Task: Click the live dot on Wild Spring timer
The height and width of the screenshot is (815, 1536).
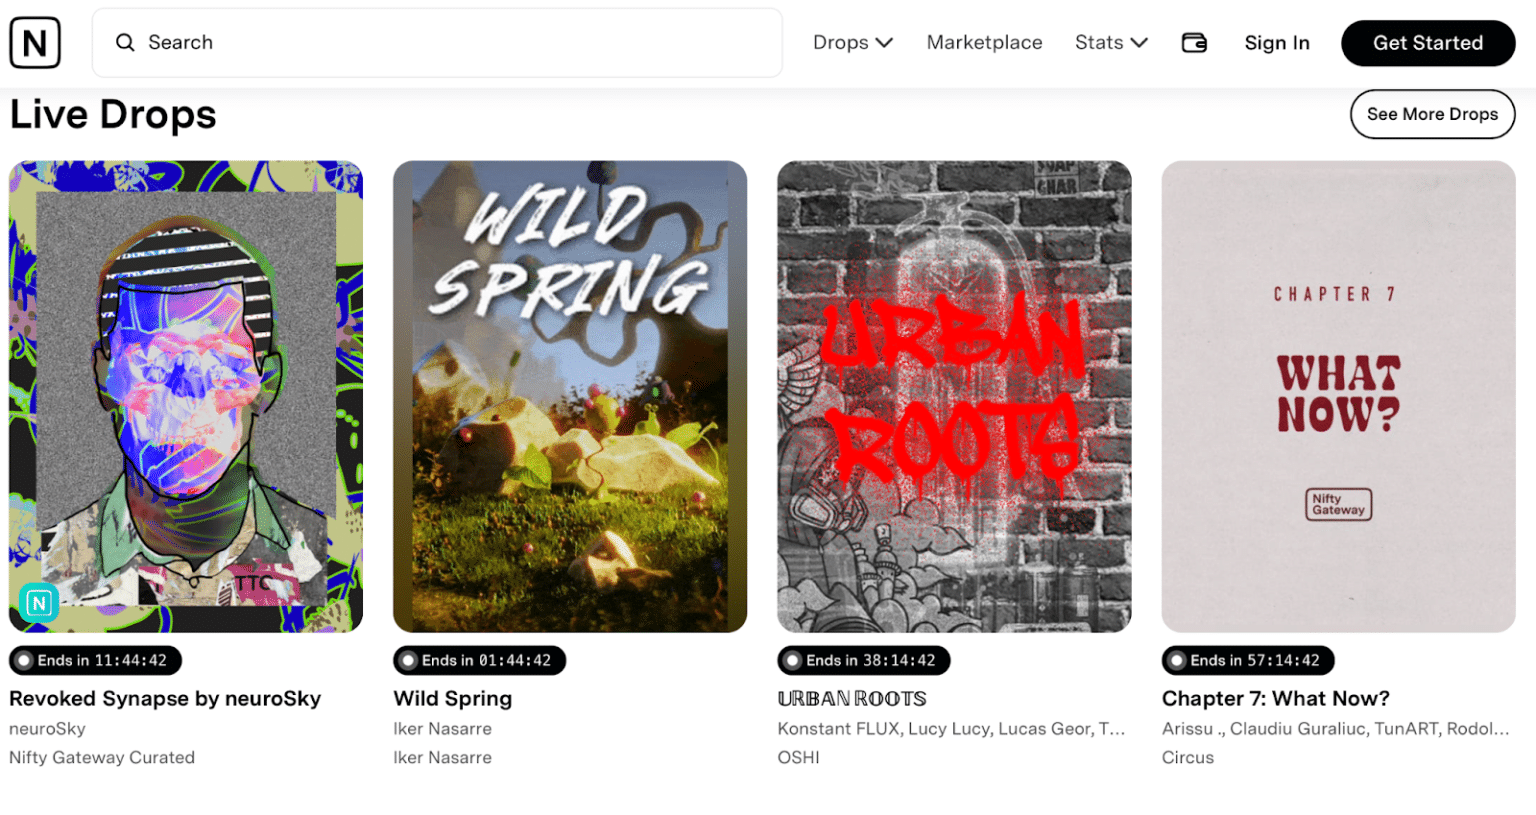Action: pyautogui.click(x=408, y=661)
